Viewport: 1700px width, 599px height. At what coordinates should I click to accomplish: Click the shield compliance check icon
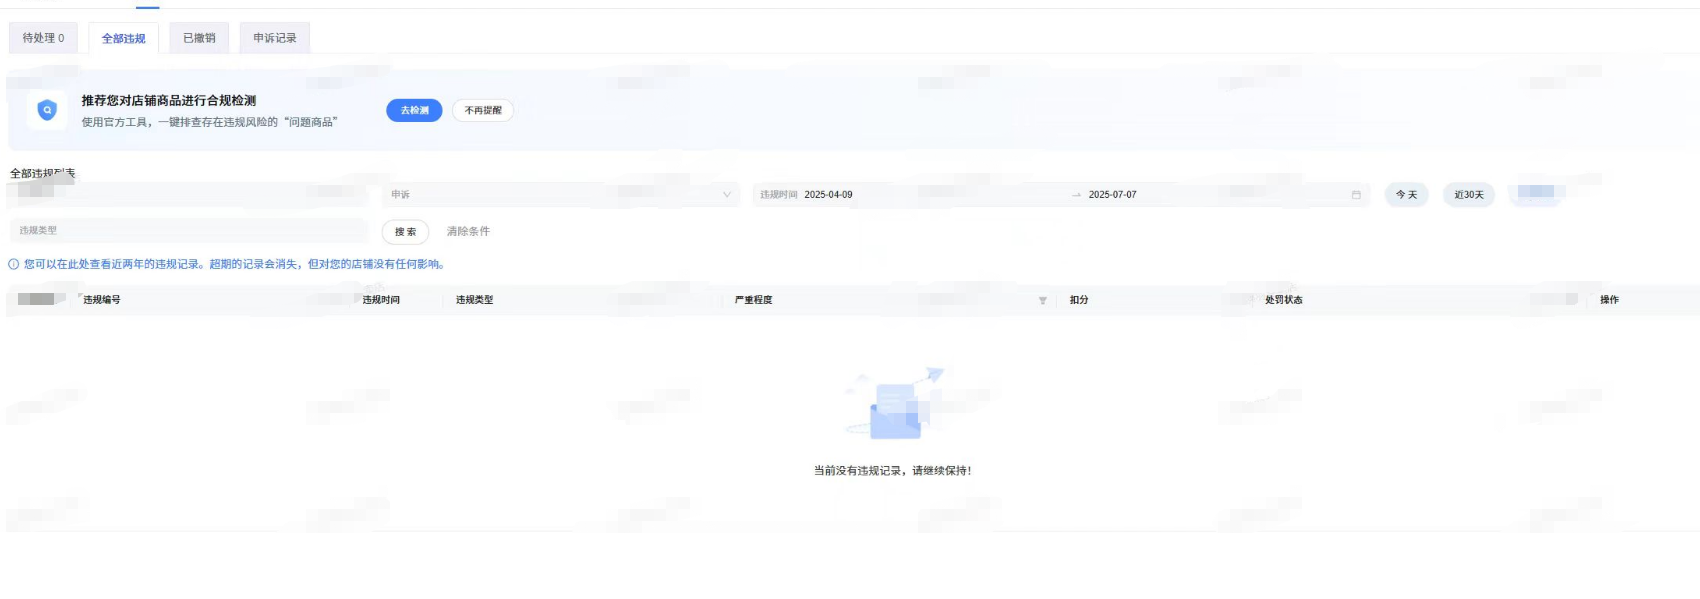47,110
